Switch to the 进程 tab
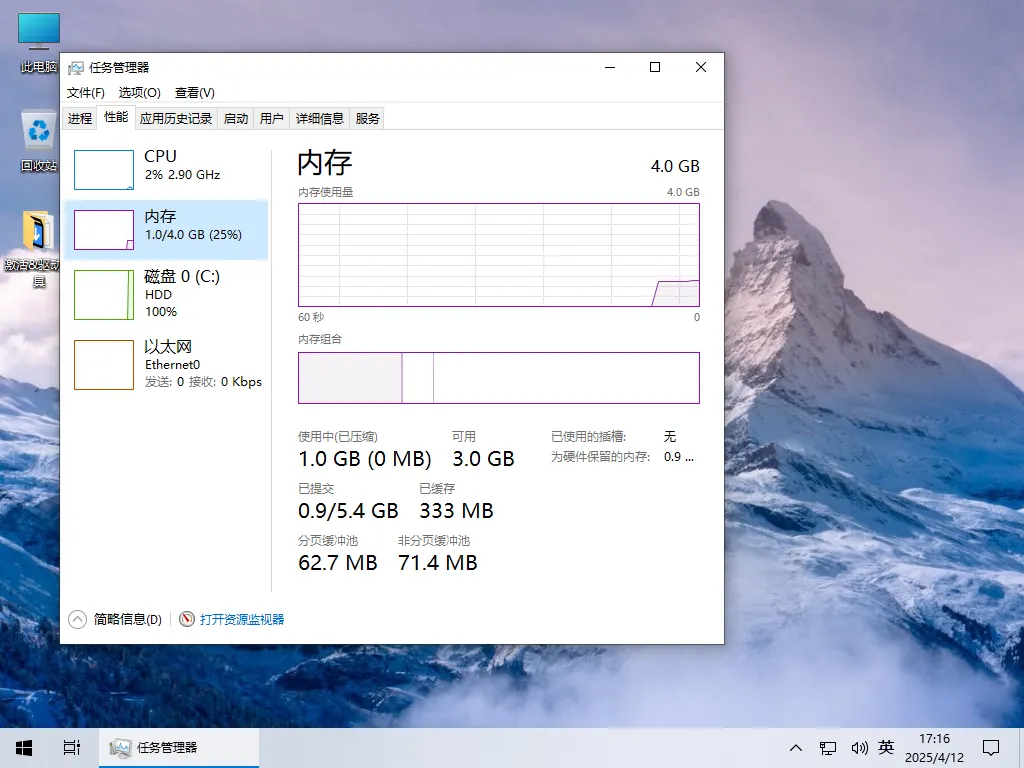Viewport: 1024px width, 768px height. [x=78, y=117]
